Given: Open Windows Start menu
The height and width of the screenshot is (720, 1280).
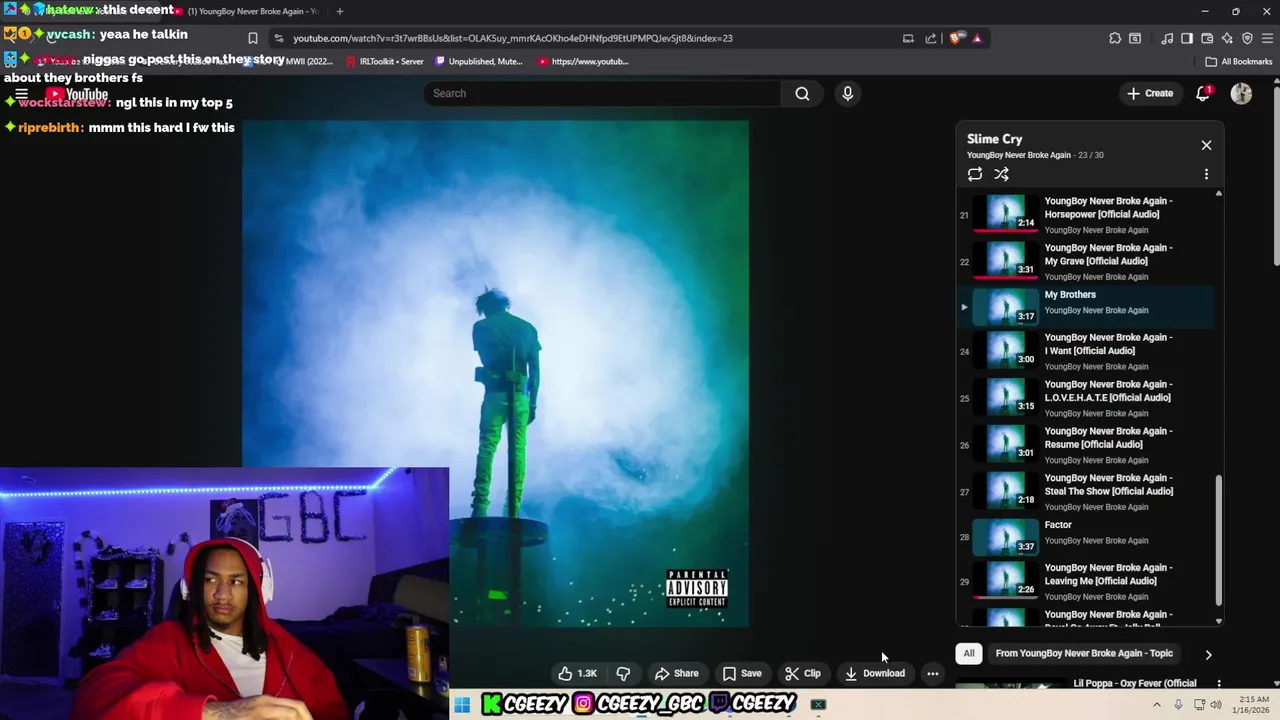Looking at the screenshot, I should pos(462,705).
